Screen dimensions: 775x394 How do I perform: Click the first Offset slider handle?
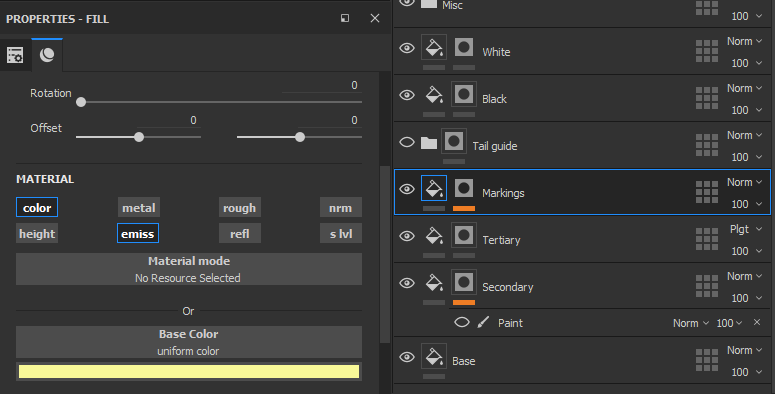(139, 137)
